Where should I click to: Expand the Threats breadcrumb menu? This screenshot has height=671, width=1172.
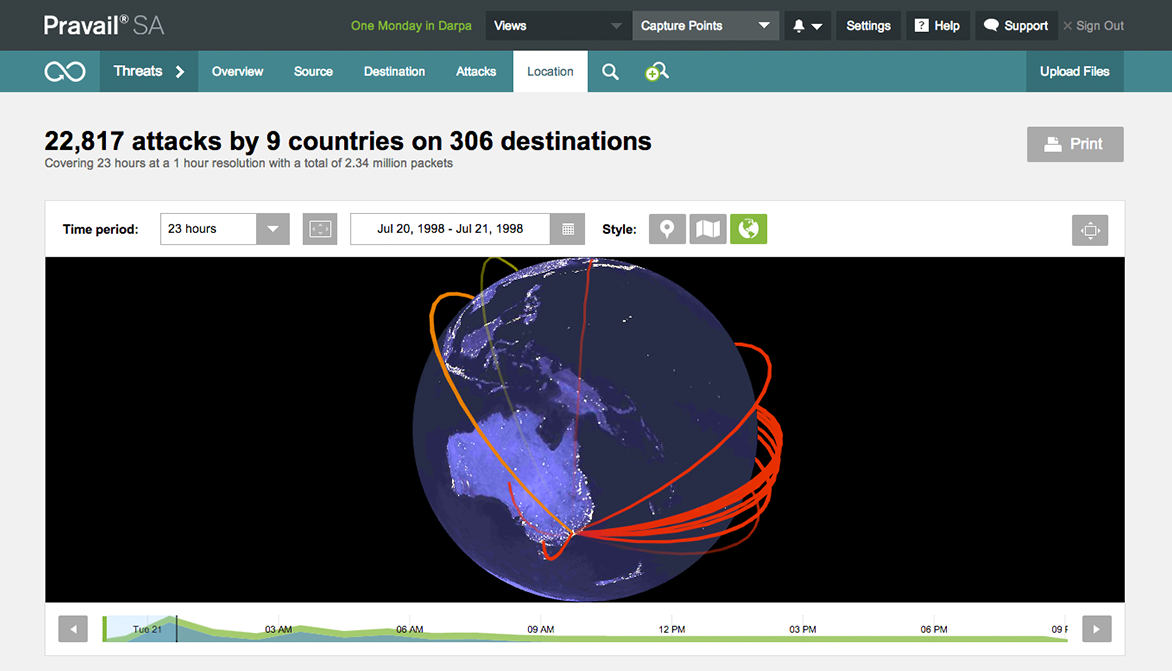tap(149, 72)
